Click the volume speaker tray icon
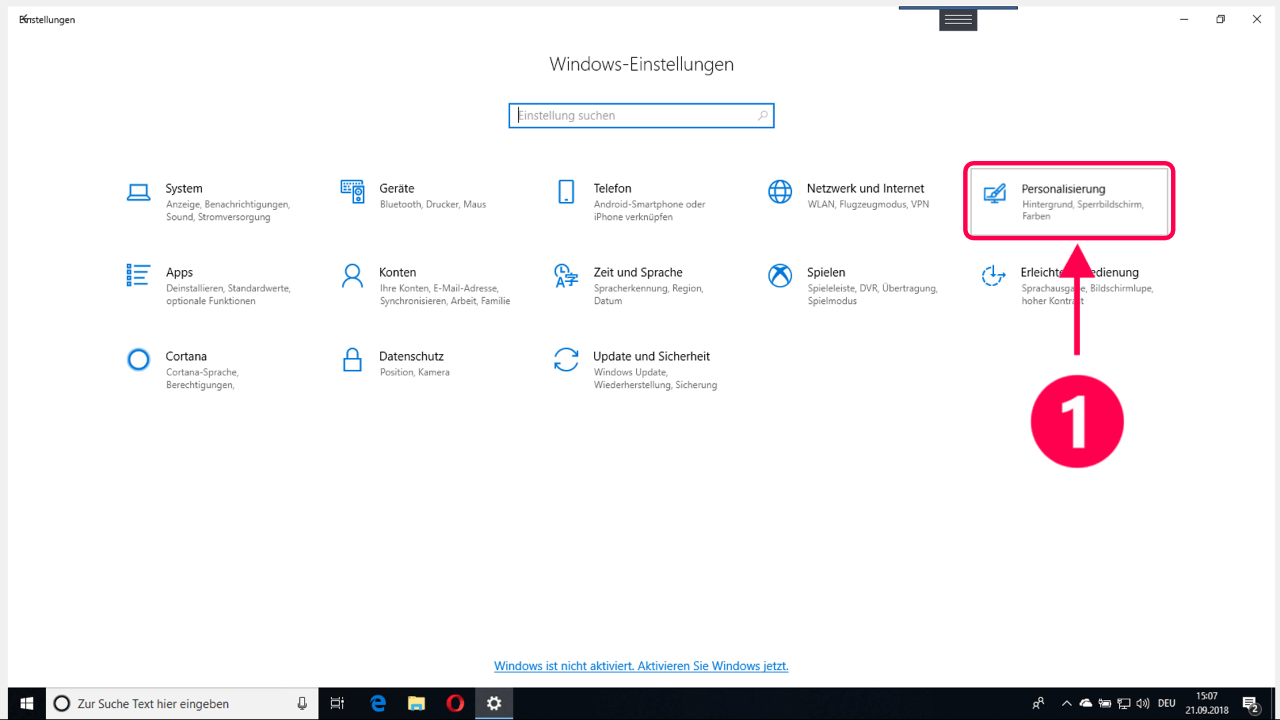Image resolution: width=1280 pixels, height=720 pixels. 1142,704
